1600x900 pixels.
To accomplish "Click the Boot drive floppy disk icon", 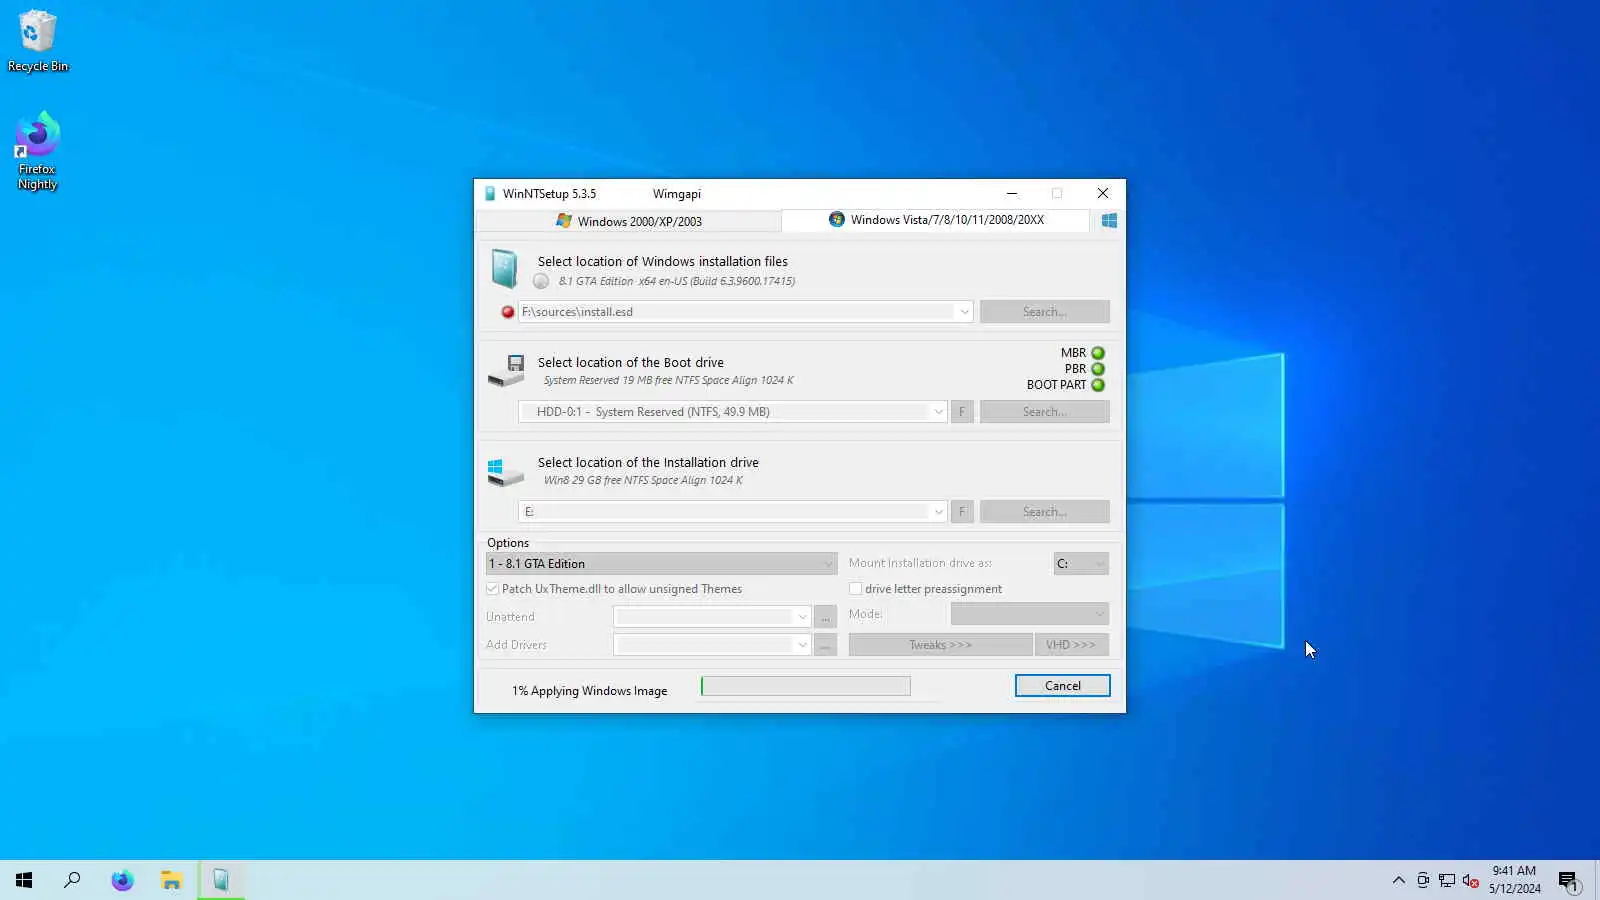I will 506,370.
